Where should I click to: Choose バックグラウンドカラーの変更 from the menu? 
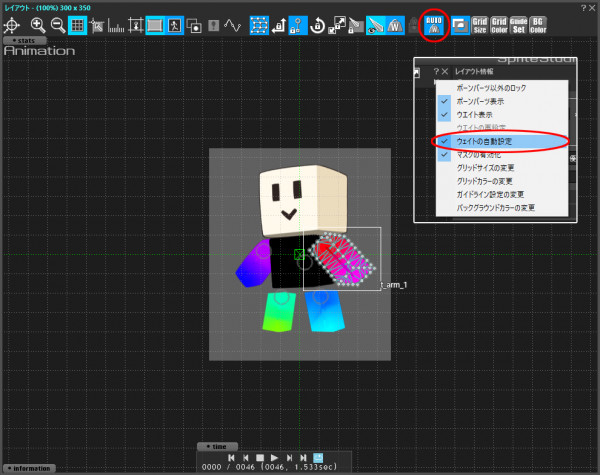tap(496, 207)
